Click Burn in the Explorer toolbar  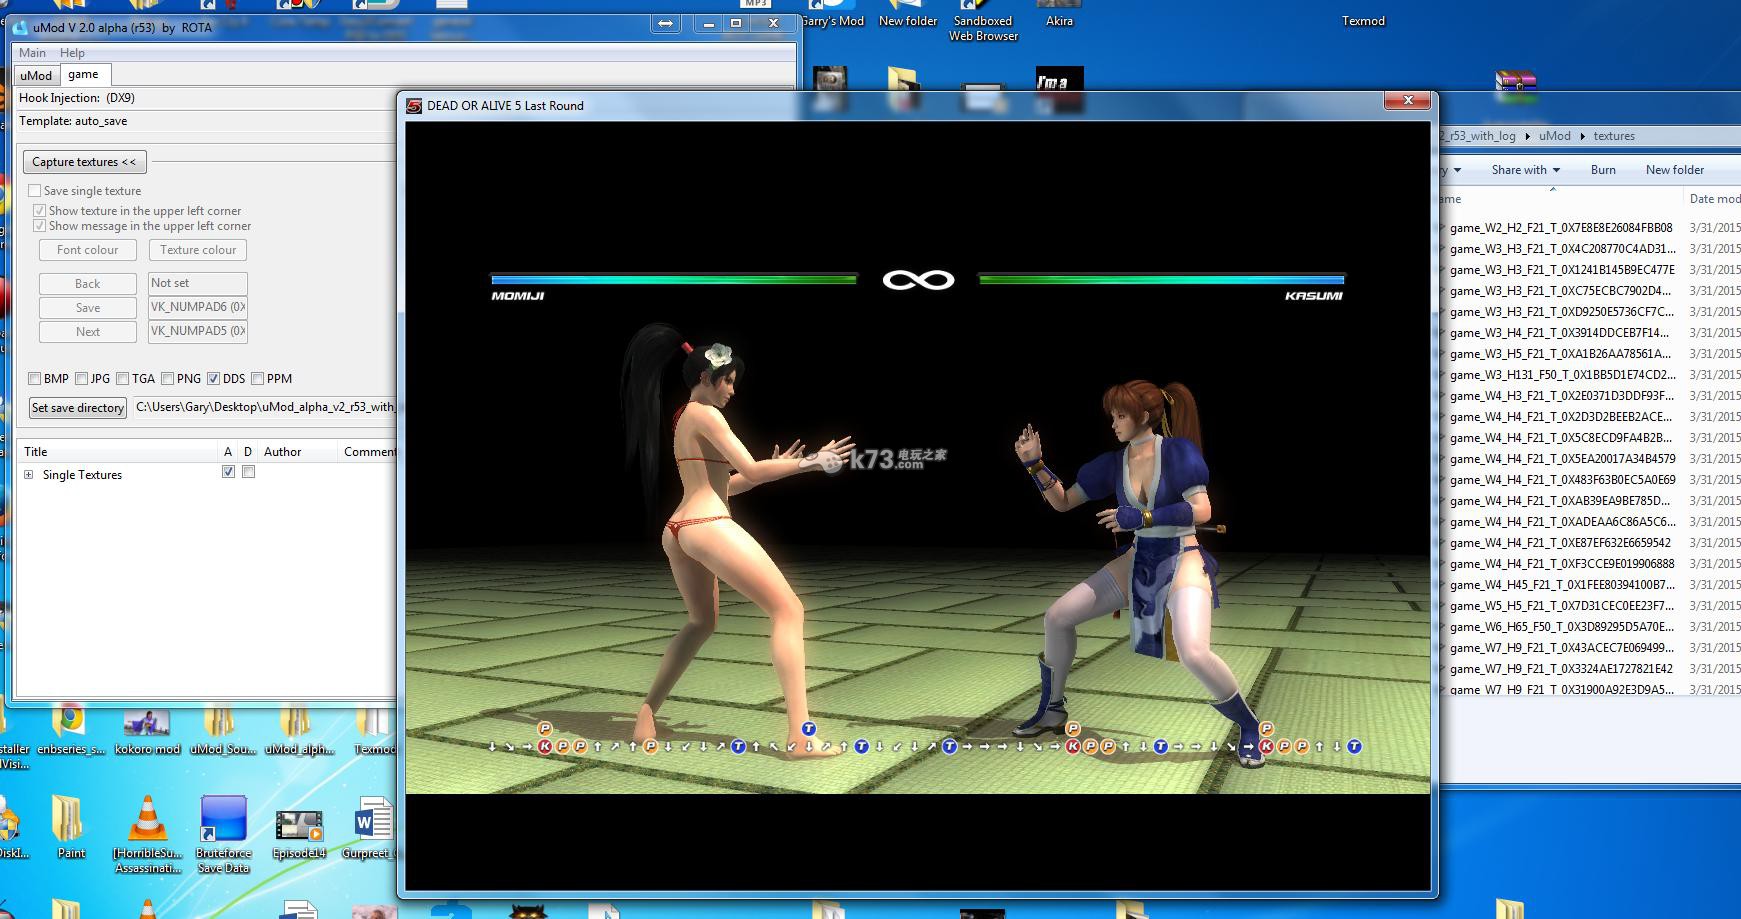[x=1603, y=170]
